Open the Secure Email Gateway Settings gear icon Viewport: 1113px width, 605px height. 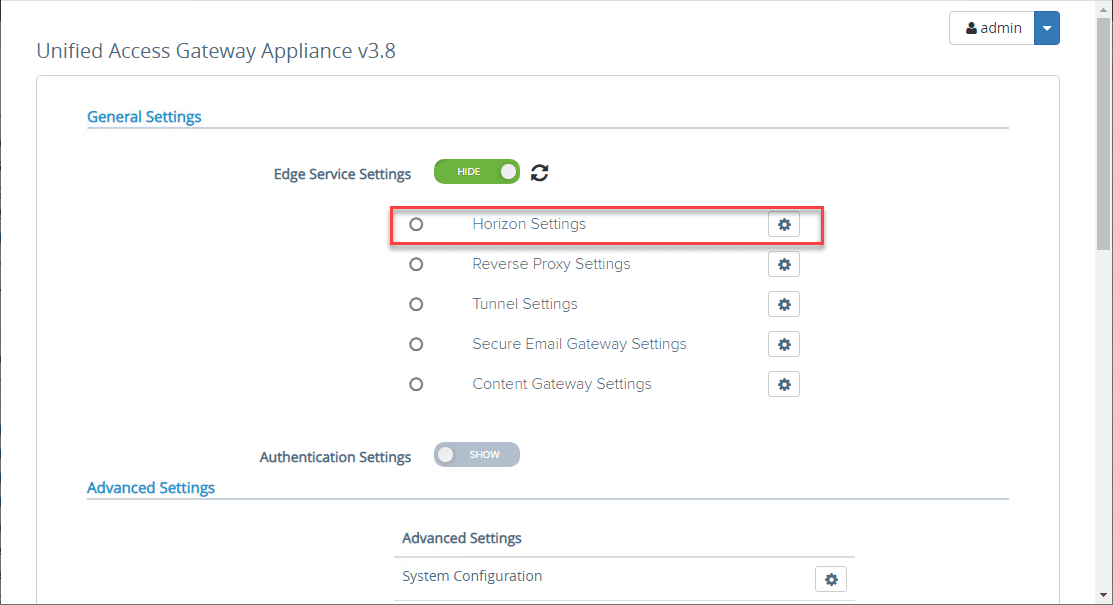784,344
